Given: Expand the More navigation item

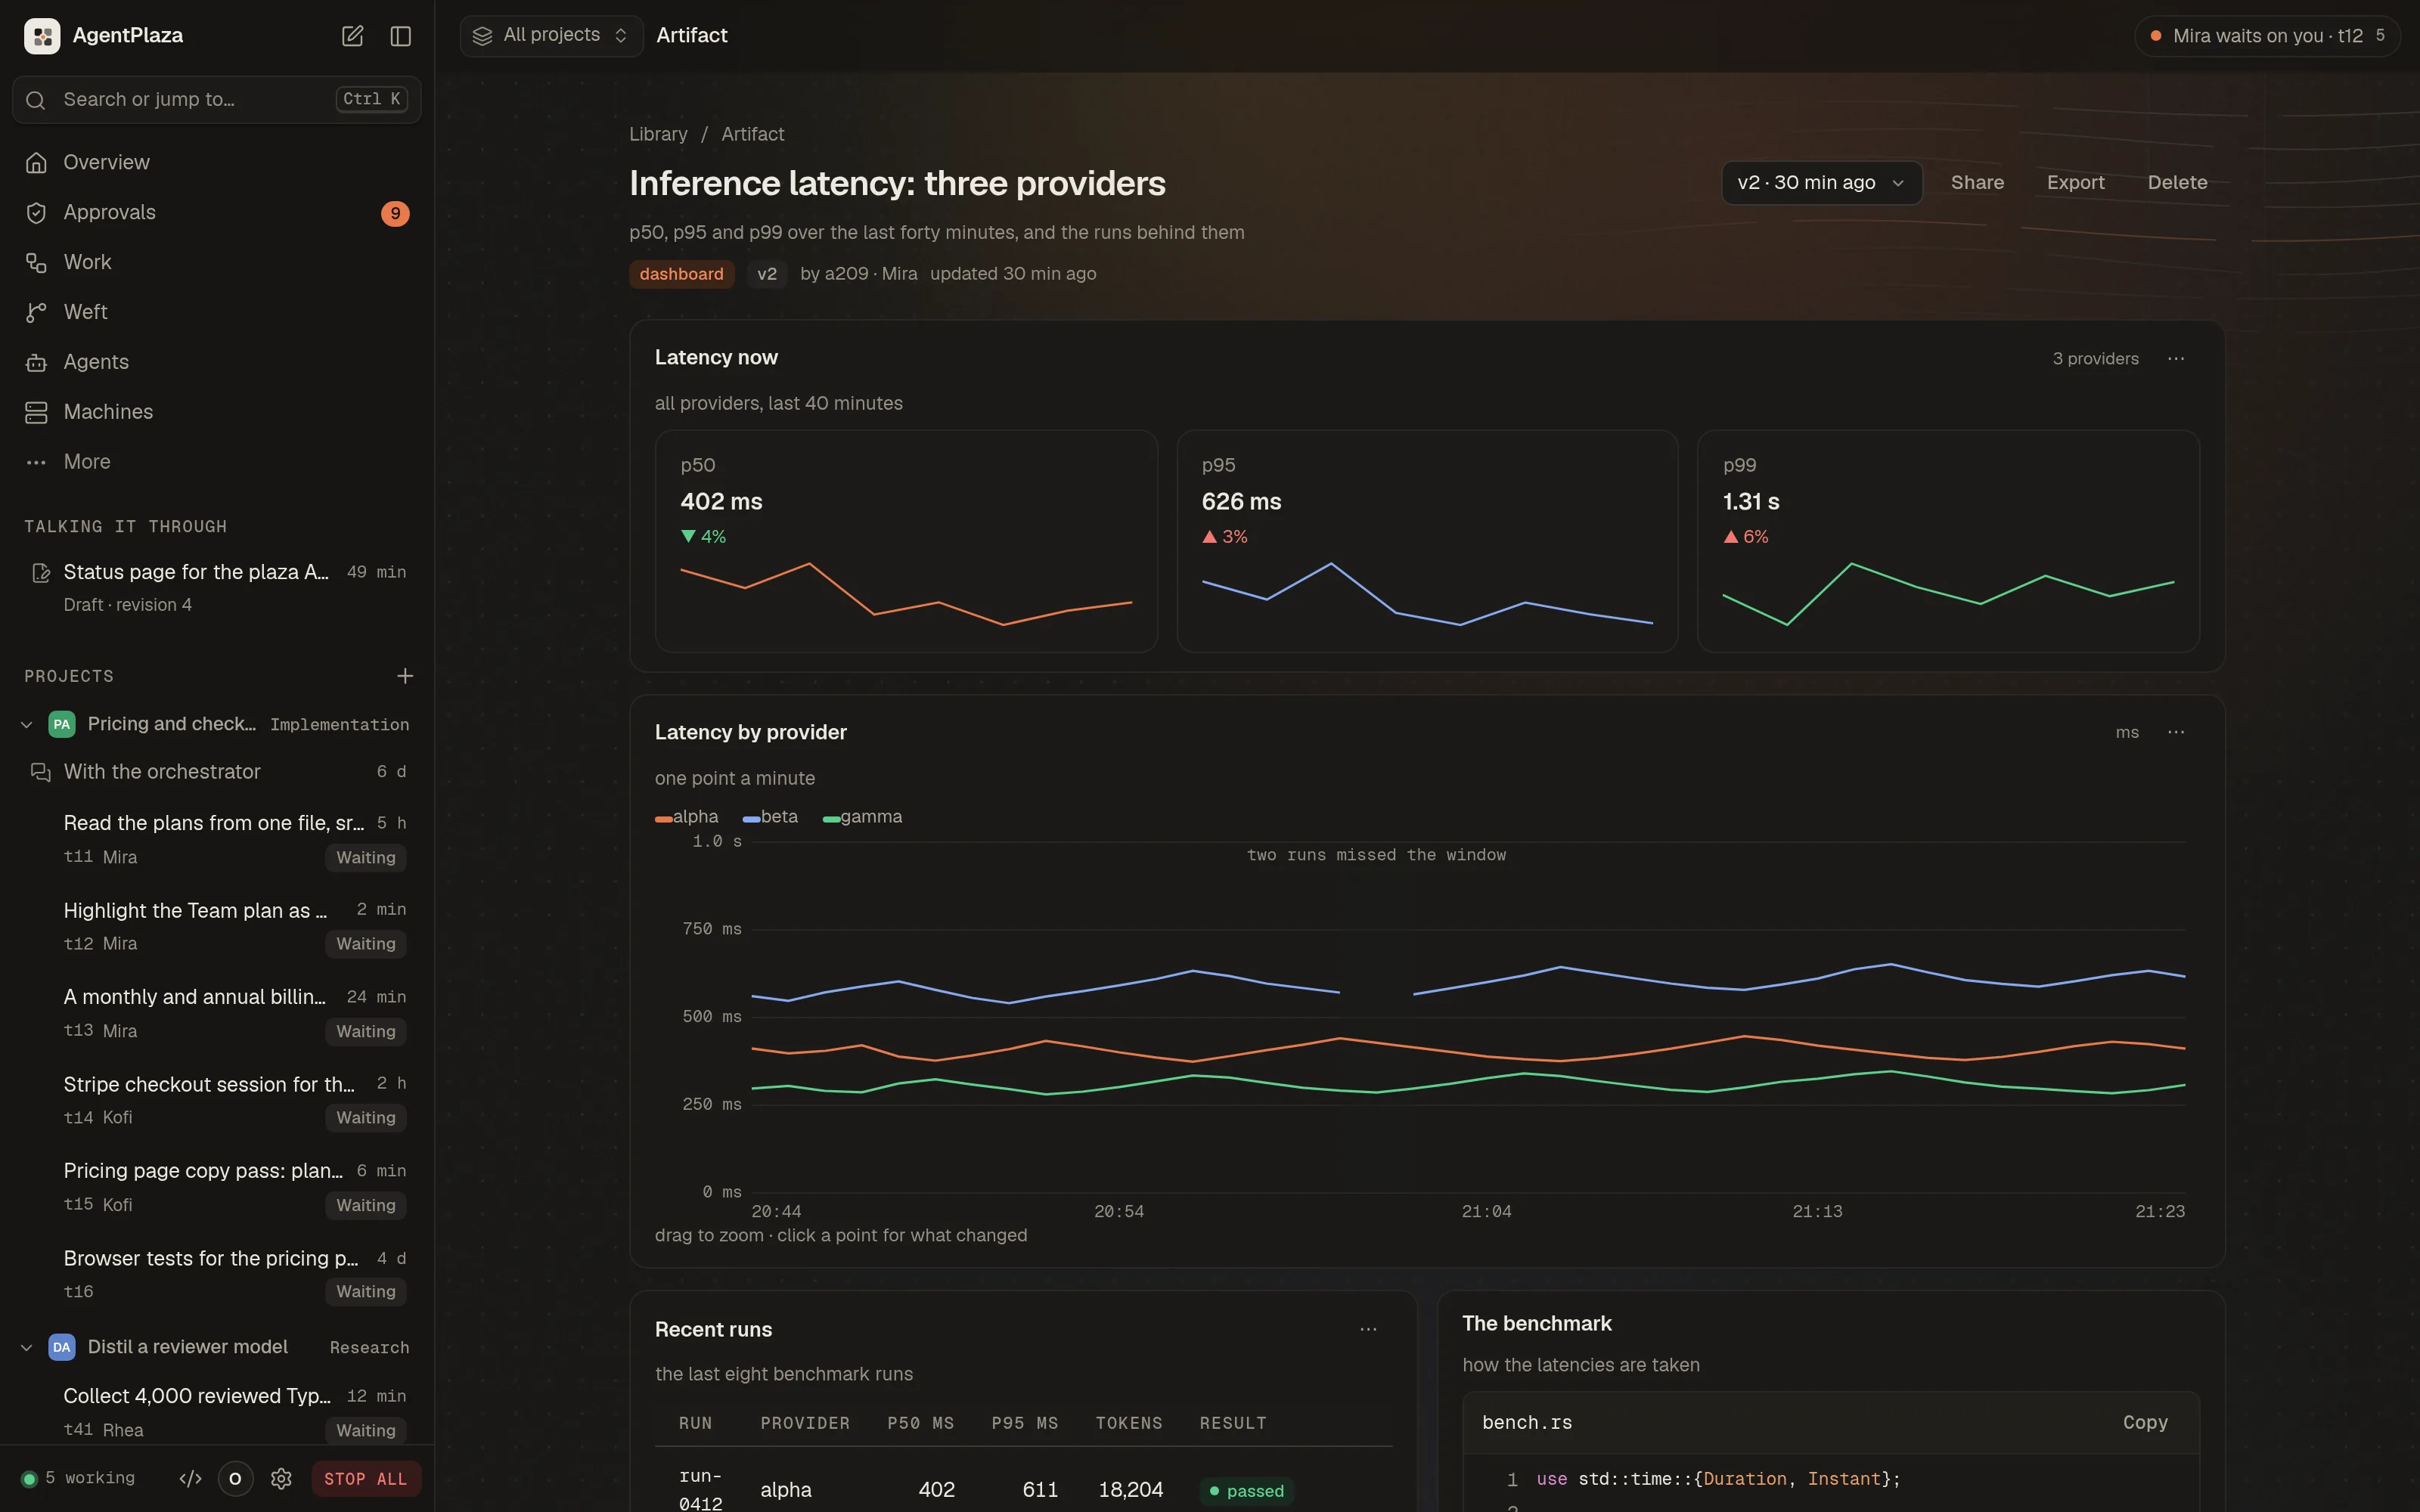Looking at the screenshot, I should pos(217,462).
